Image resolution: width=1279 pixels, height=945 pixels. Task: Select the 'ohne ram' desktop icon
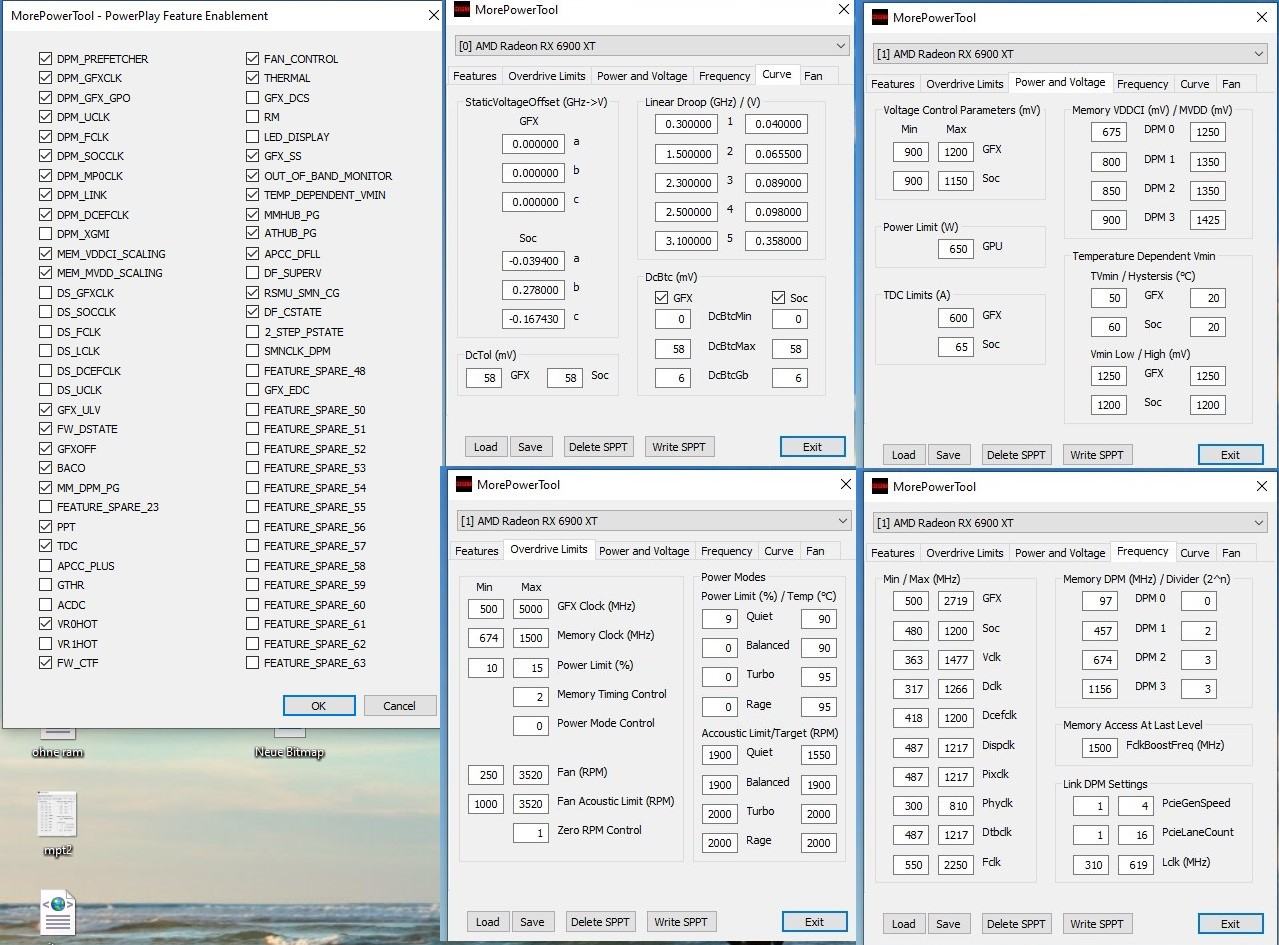[57, 740]
